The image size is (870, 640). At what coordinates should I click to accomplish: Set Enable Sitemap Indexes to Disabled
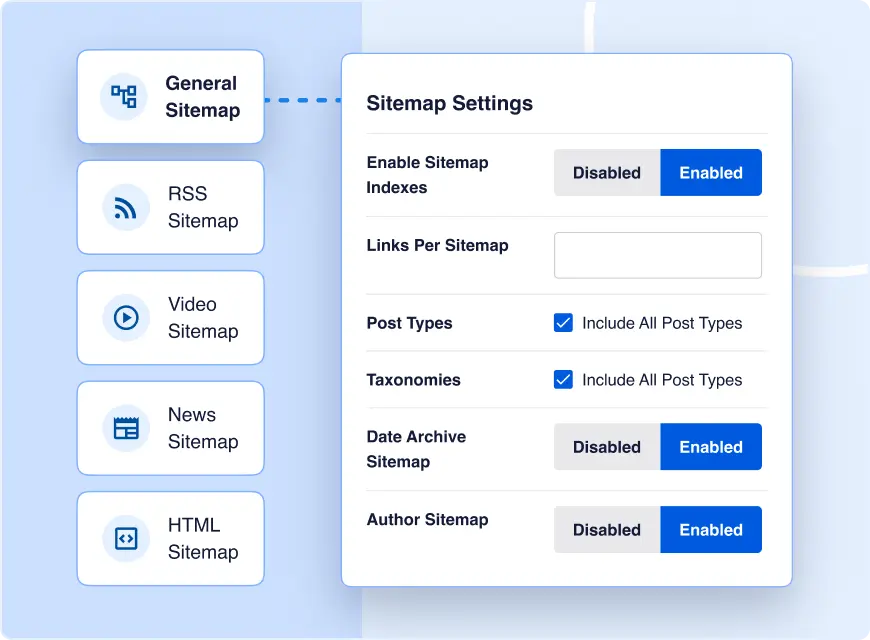point(606,172)
